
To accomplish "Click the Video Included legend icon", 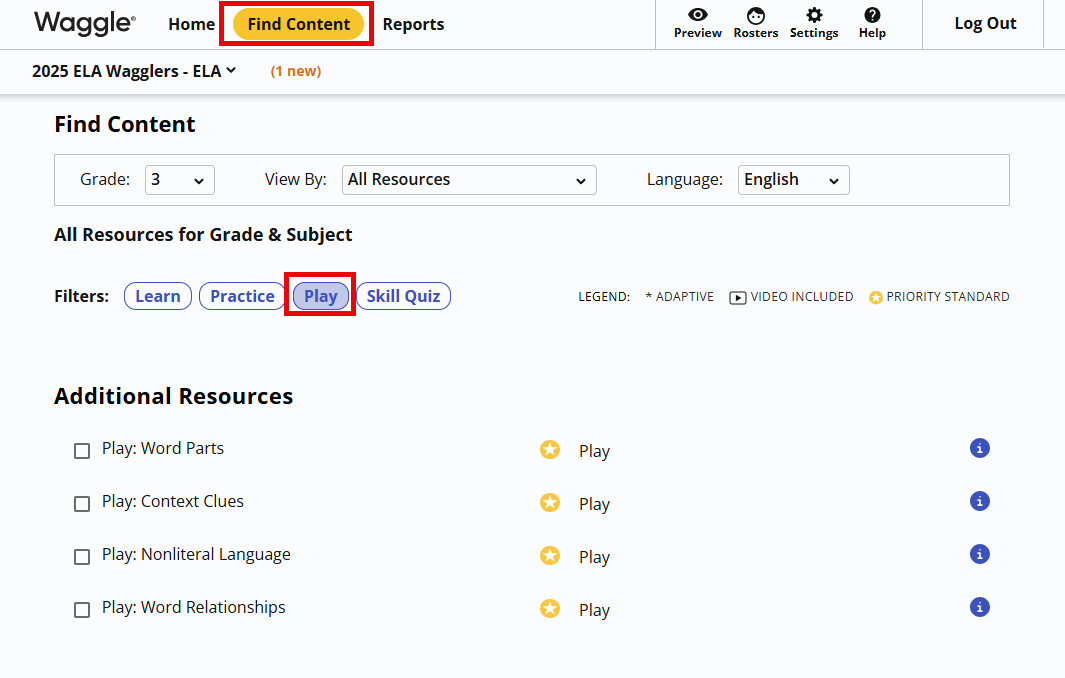I will point(738,298).
